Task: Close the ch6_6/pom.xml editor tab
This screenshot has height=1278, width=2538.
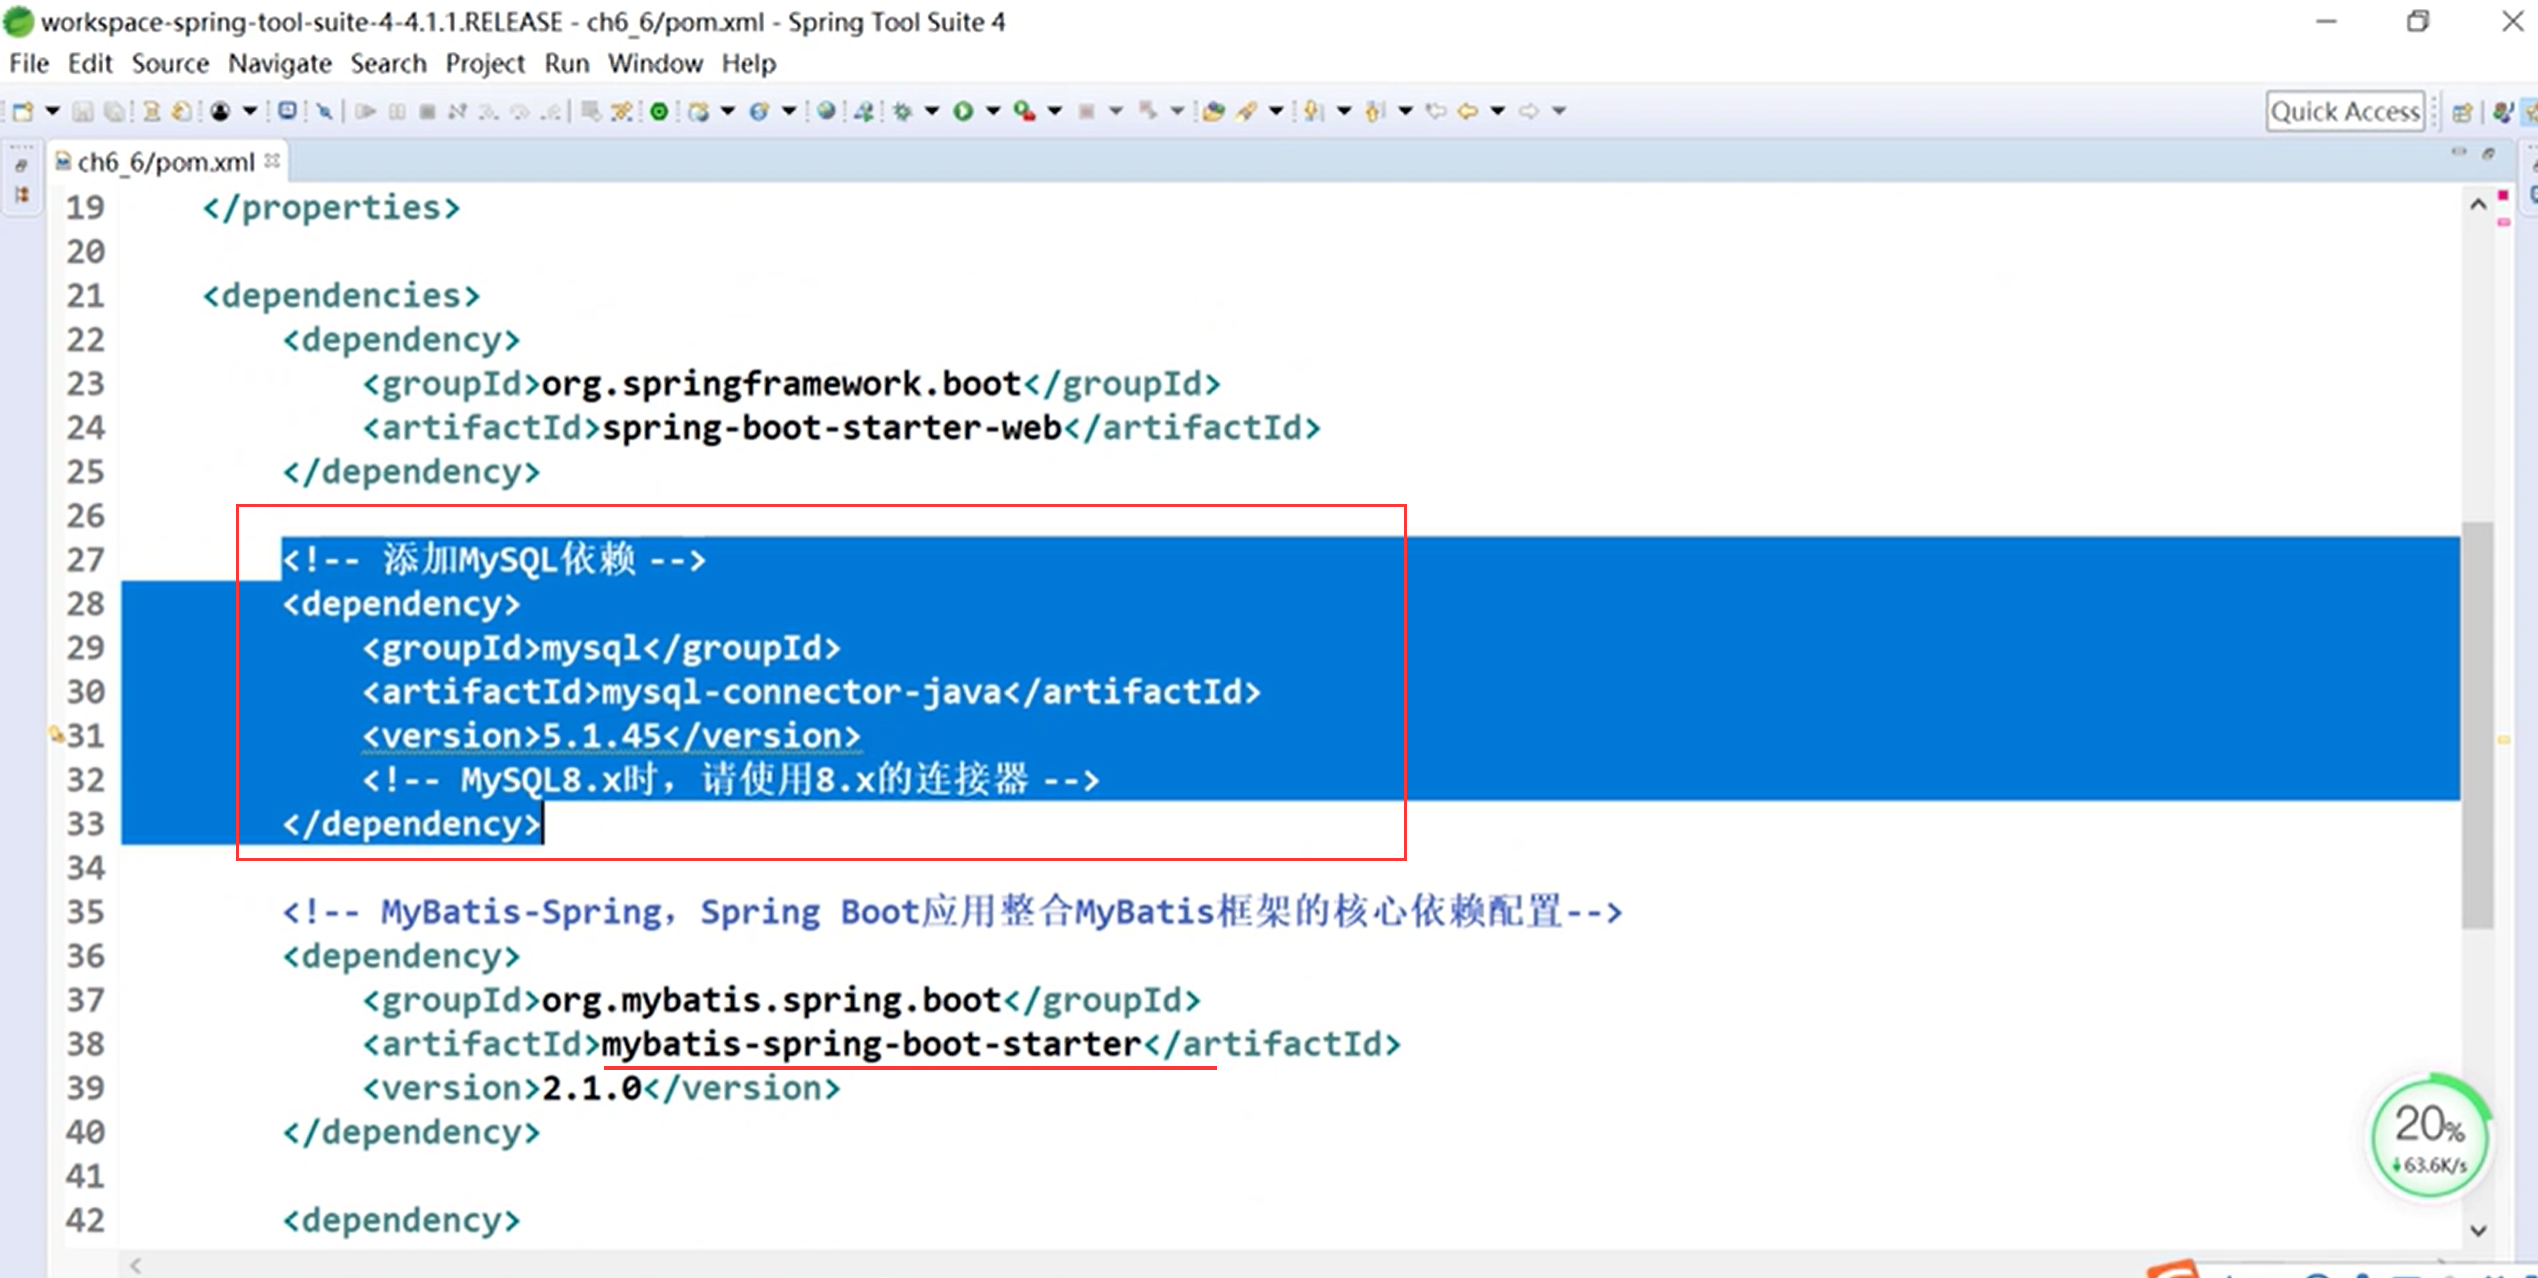Action: pos(272,161)
